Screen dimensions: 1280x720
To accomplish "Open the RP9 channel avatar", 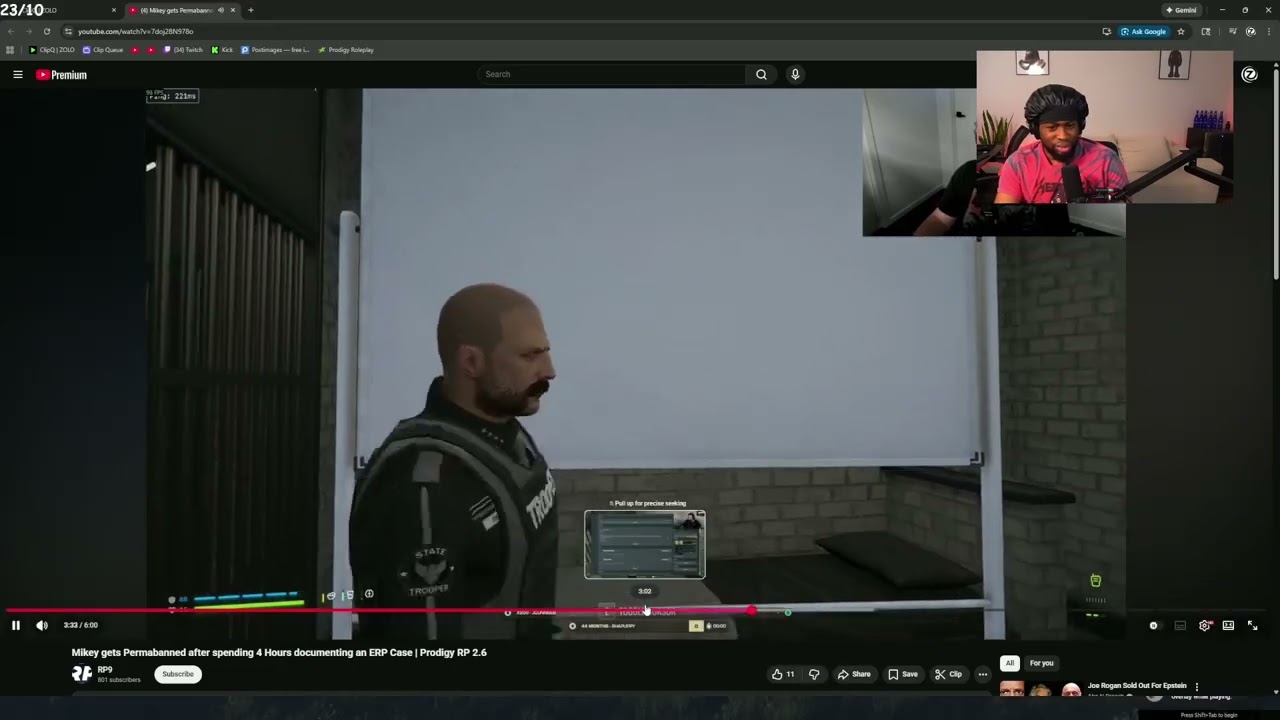I will click(82, 673).
